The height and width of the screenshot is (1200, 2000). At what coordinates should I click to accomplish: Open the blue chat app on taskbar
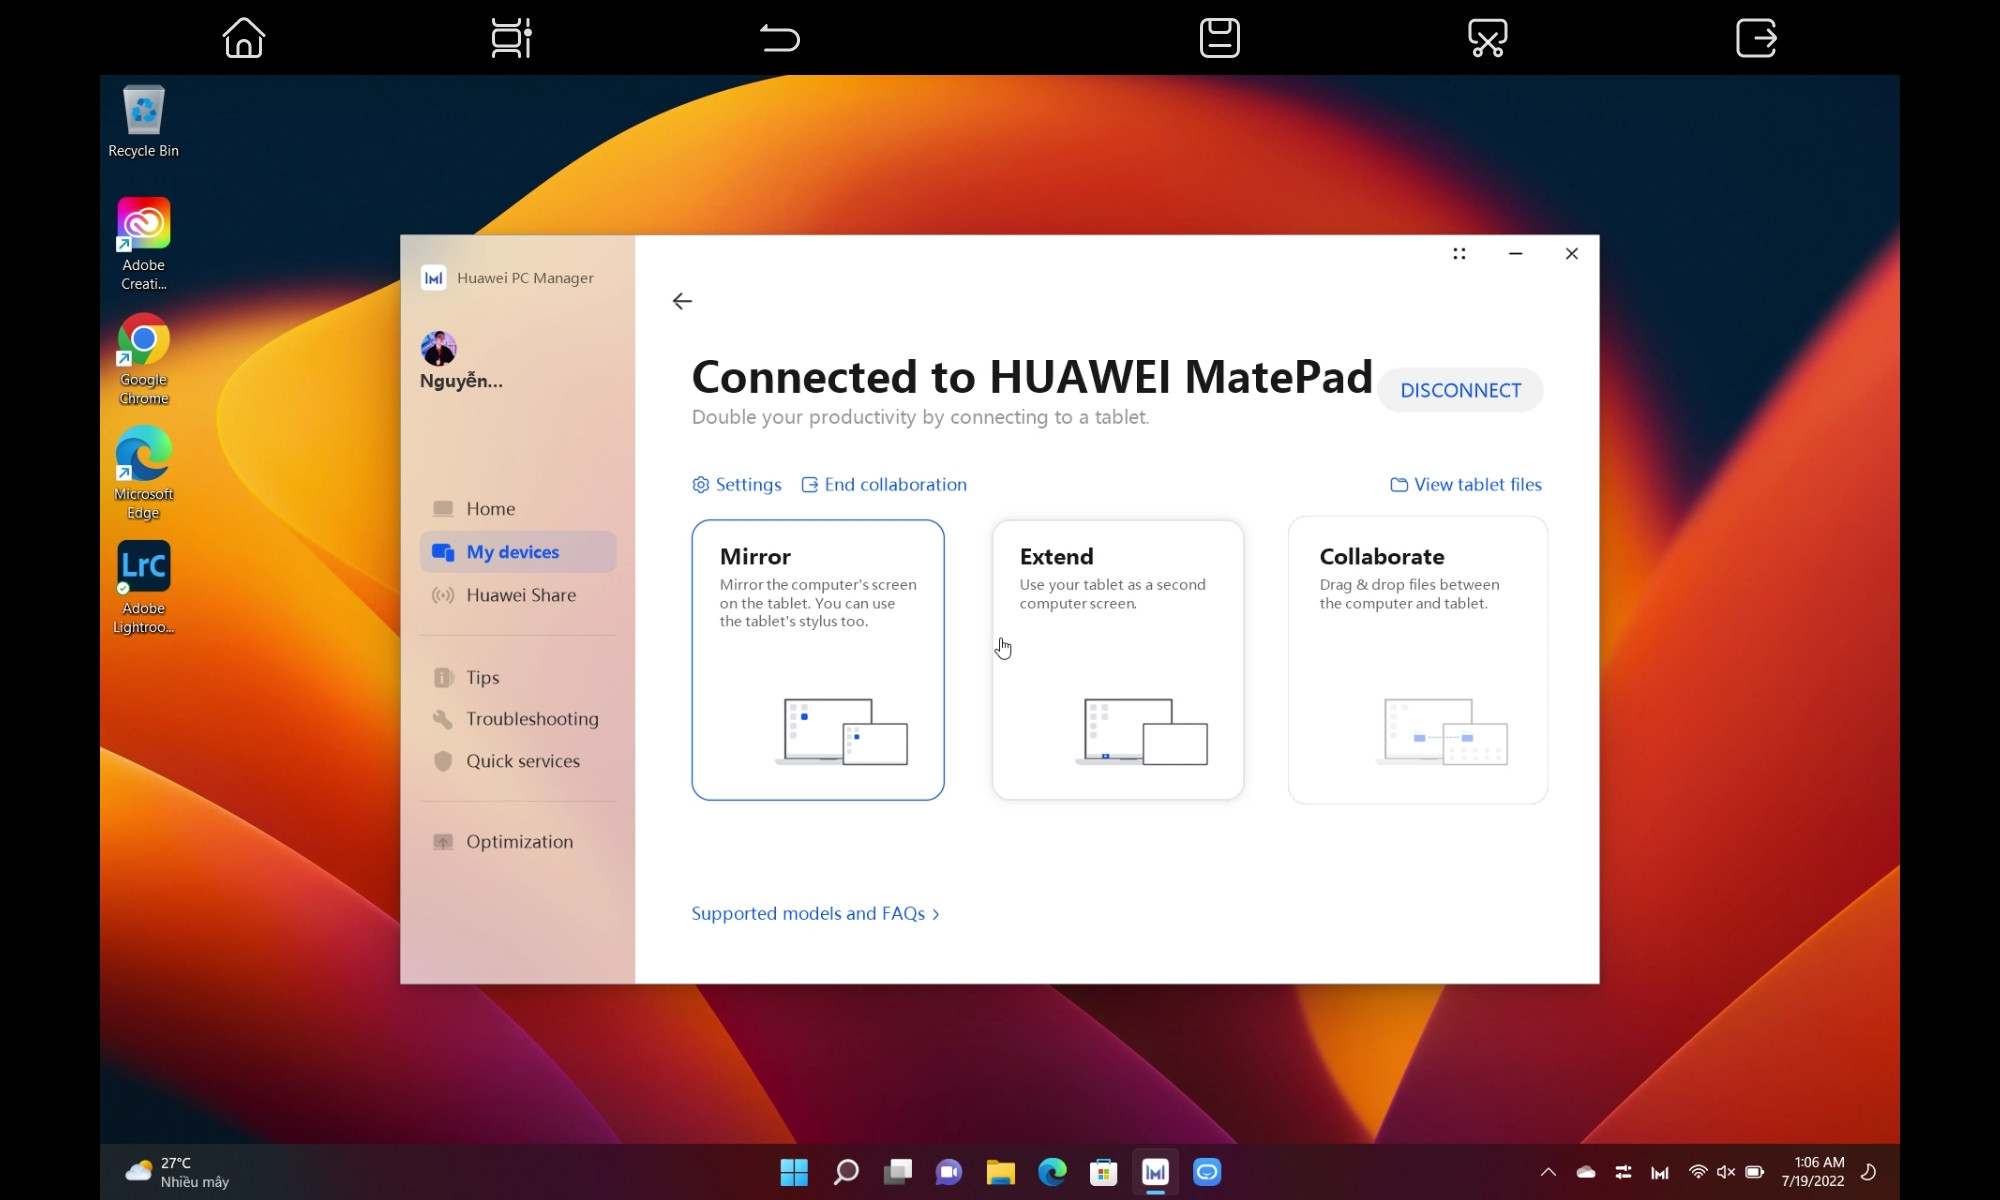(1207, 1172)
